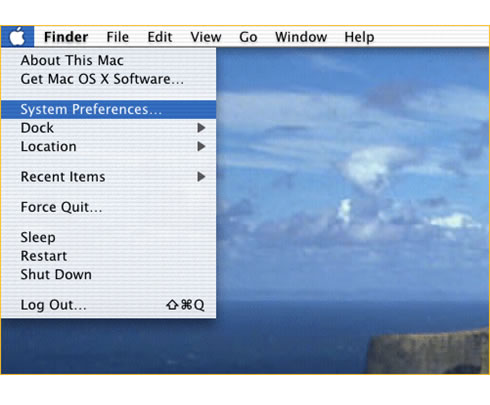Select Shut Down option
The image size is (490, 405).
click(108, 275)
